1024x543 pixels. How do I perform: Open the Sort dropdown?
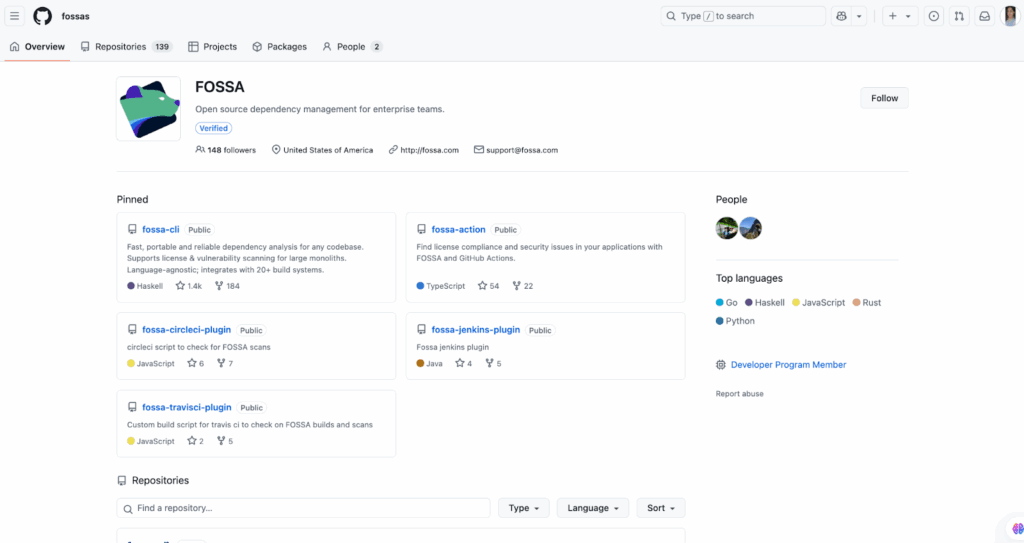(x=661, y=508)
